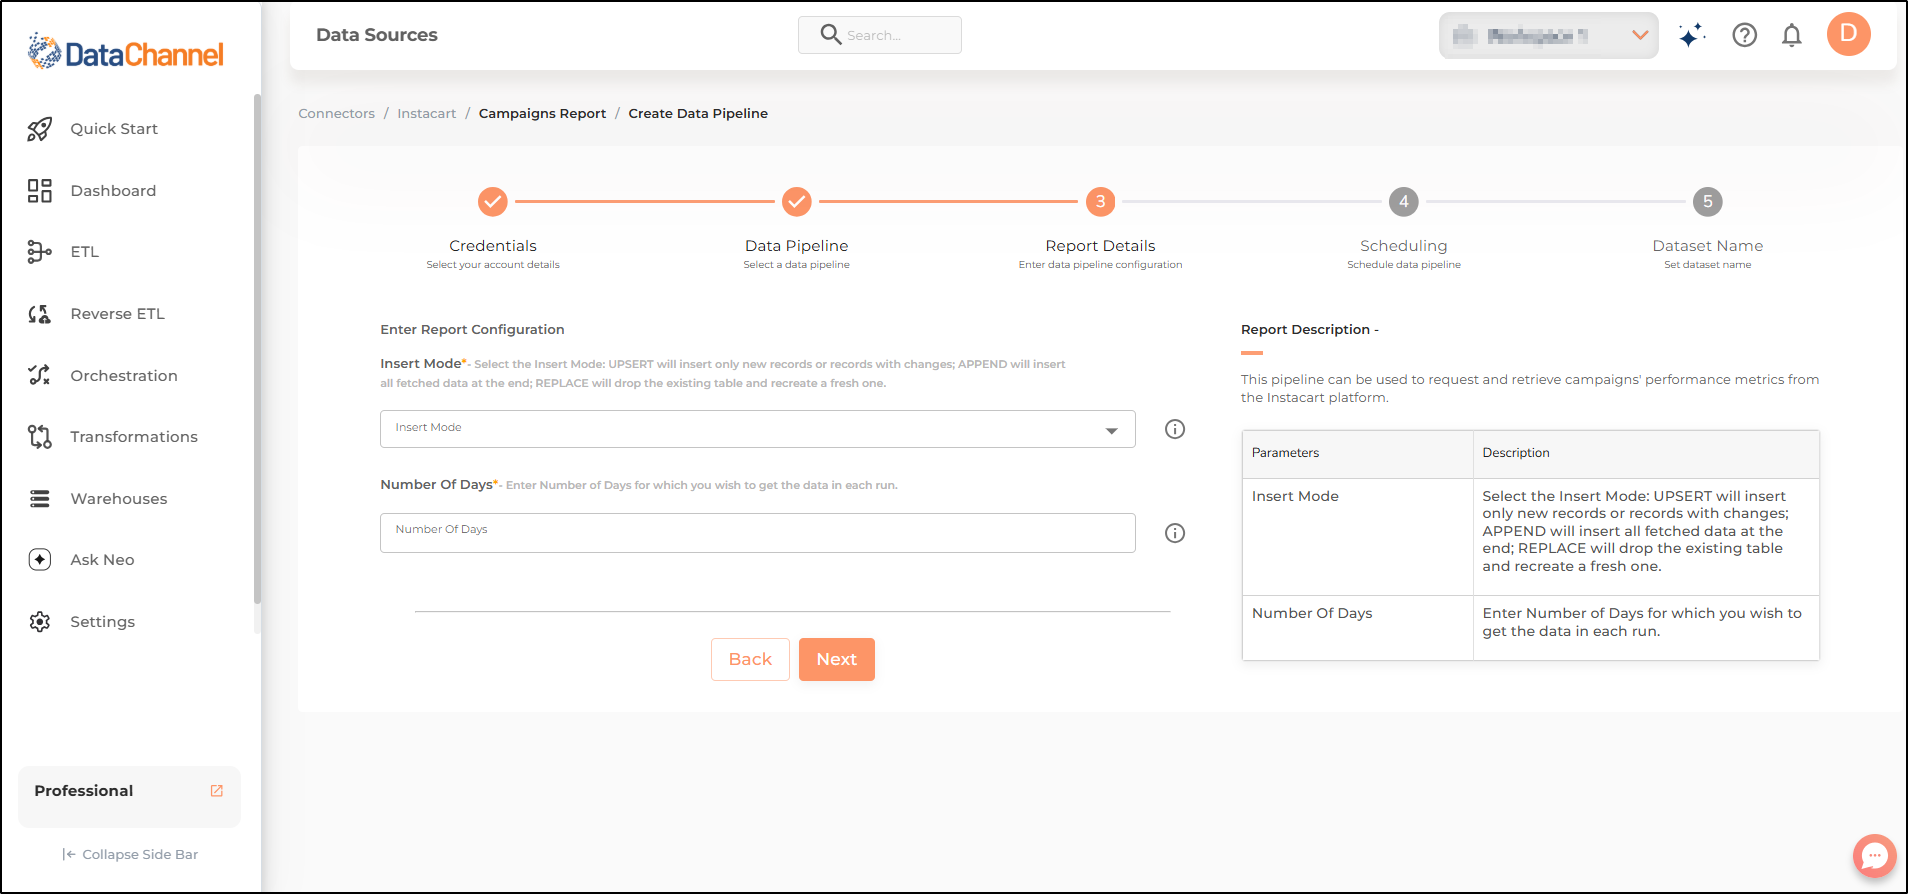The width and height of the screenshot is (1908, 894).
Task: Click the search magnifier icon
Action: tap(830, 35)
